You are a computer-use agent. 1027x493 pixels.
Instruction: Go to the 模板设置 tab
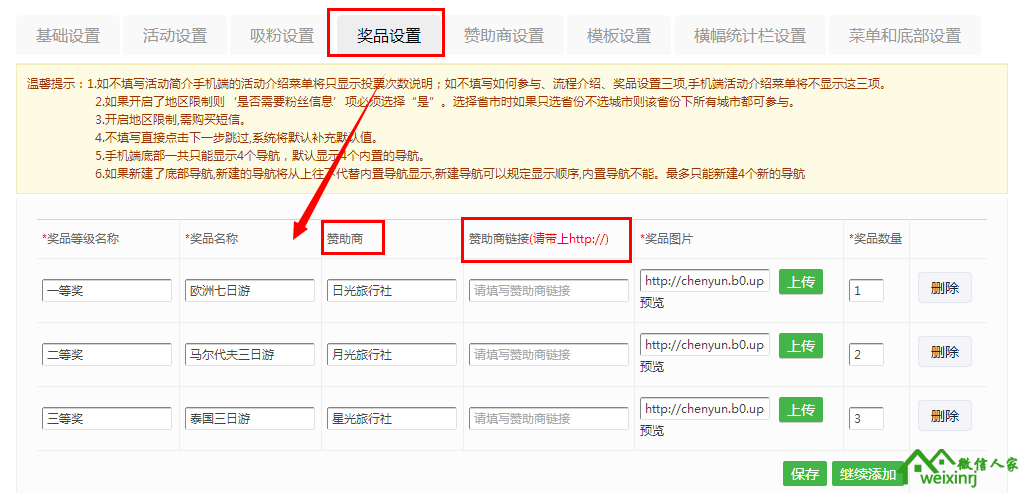point(618,36)
